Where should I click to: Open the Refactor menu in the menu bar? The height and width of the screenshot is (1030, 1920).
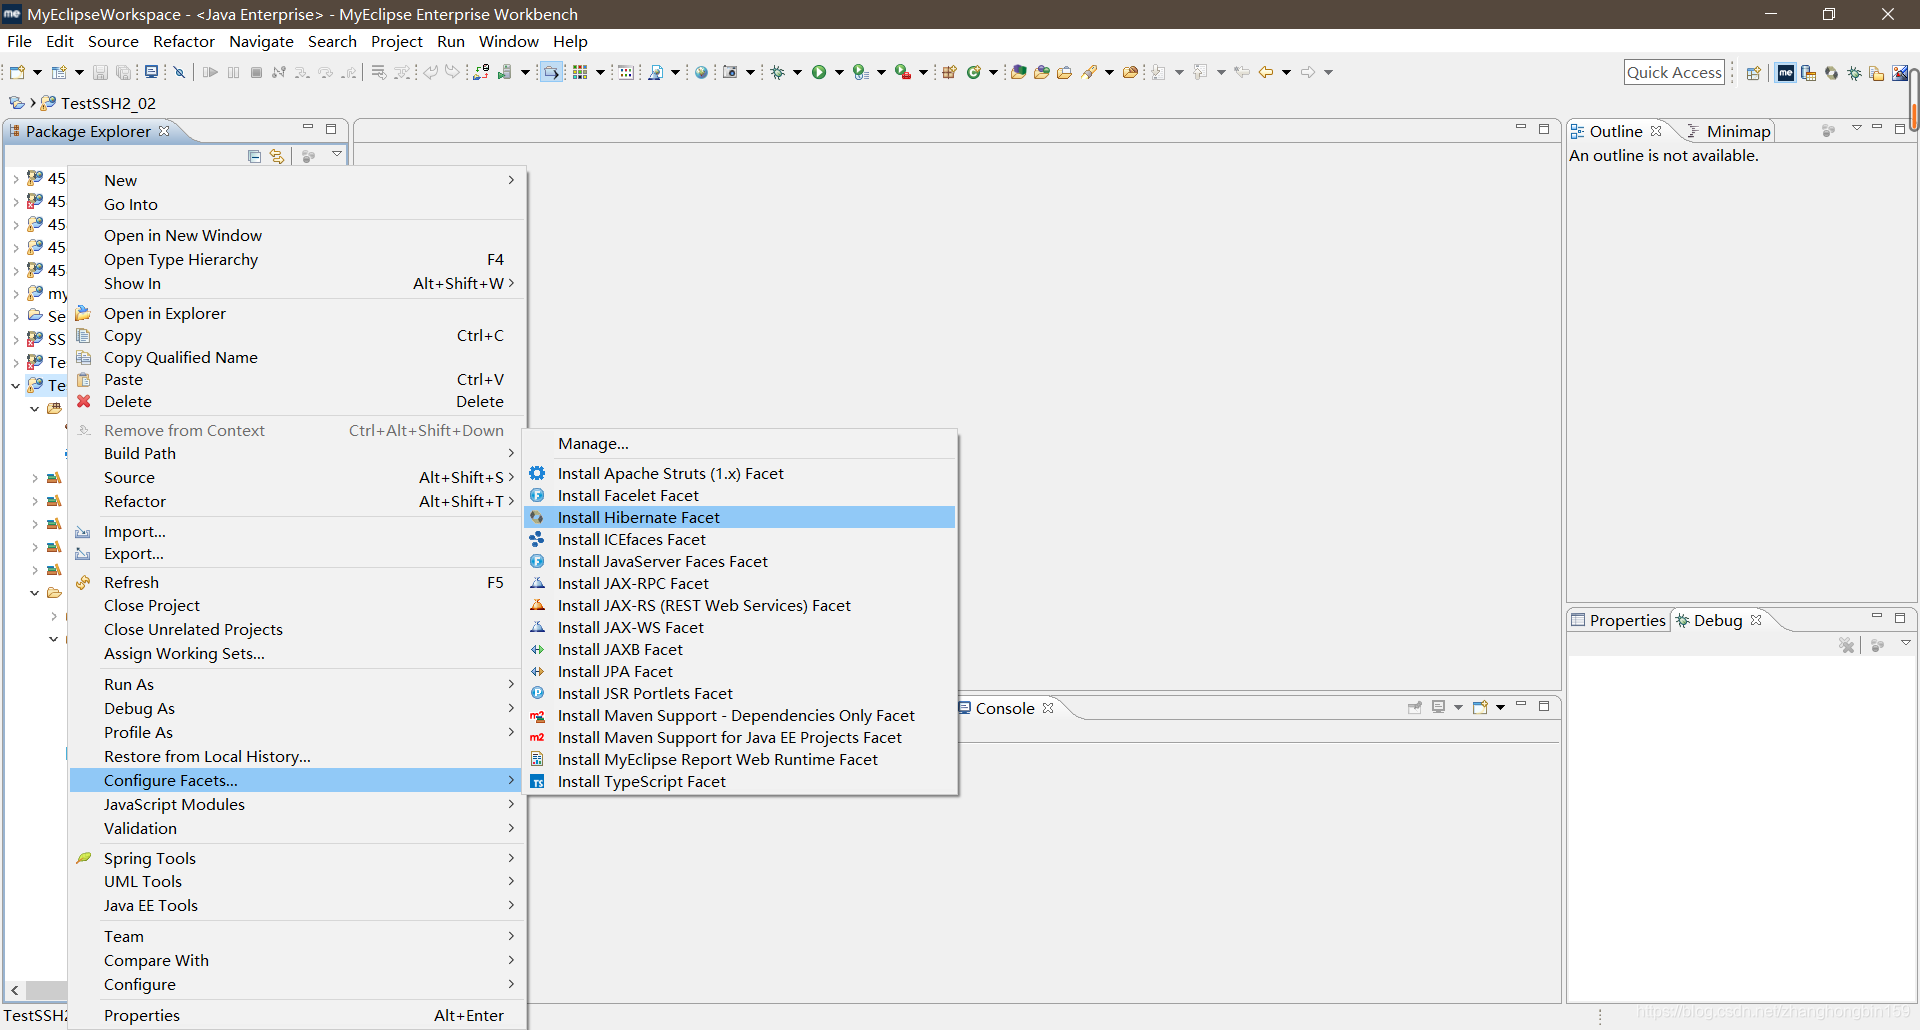[184, 41]
